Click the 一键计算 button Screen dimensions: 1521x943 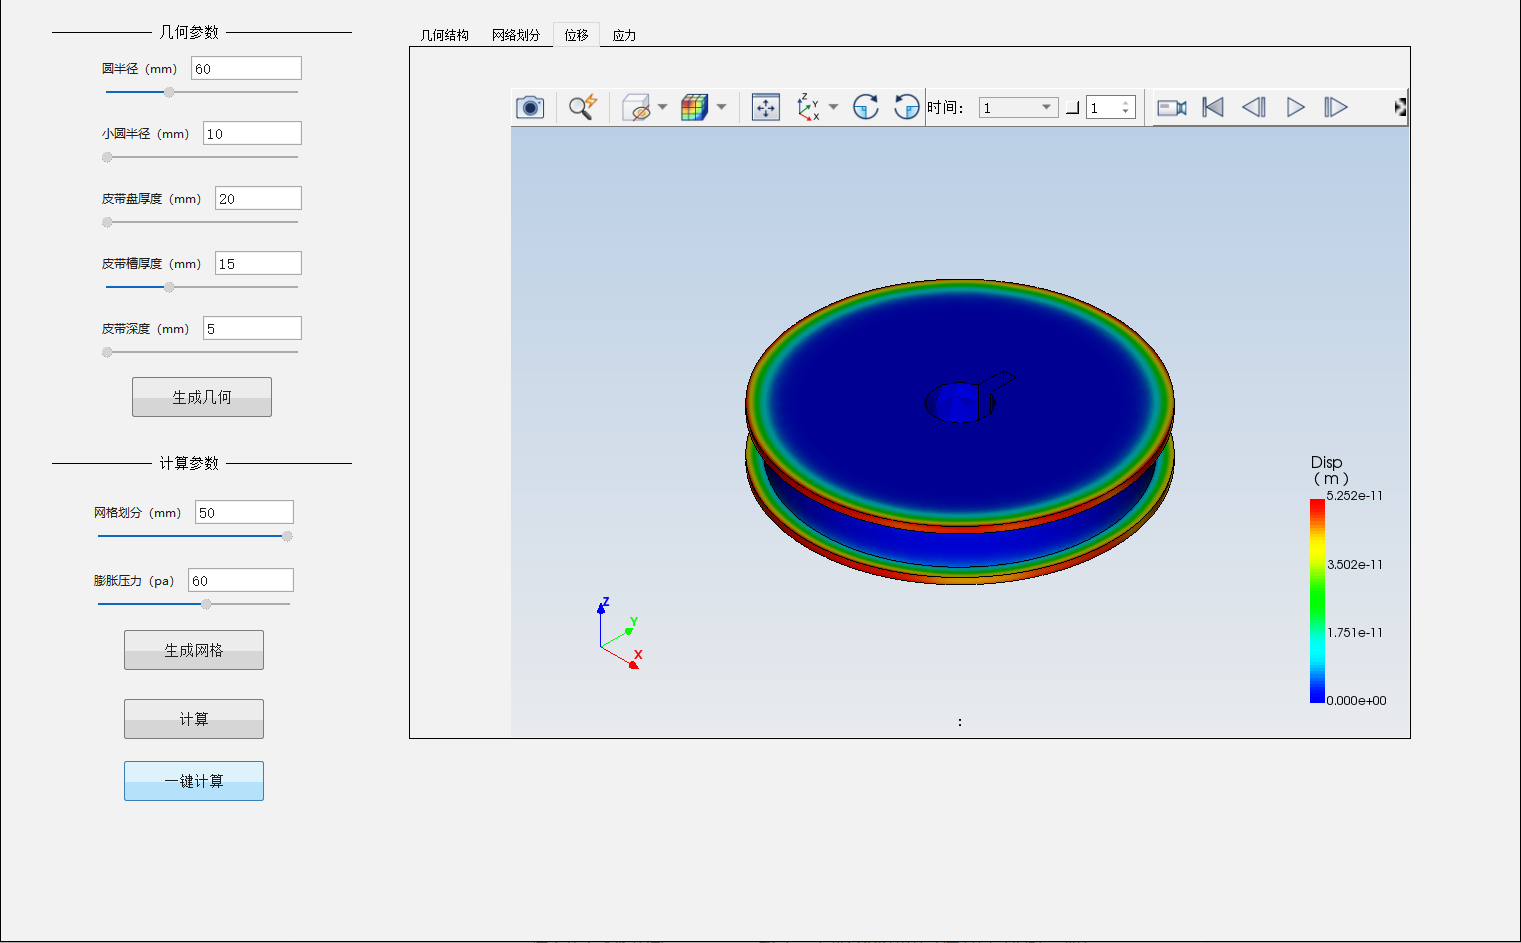tap(194, 781)
